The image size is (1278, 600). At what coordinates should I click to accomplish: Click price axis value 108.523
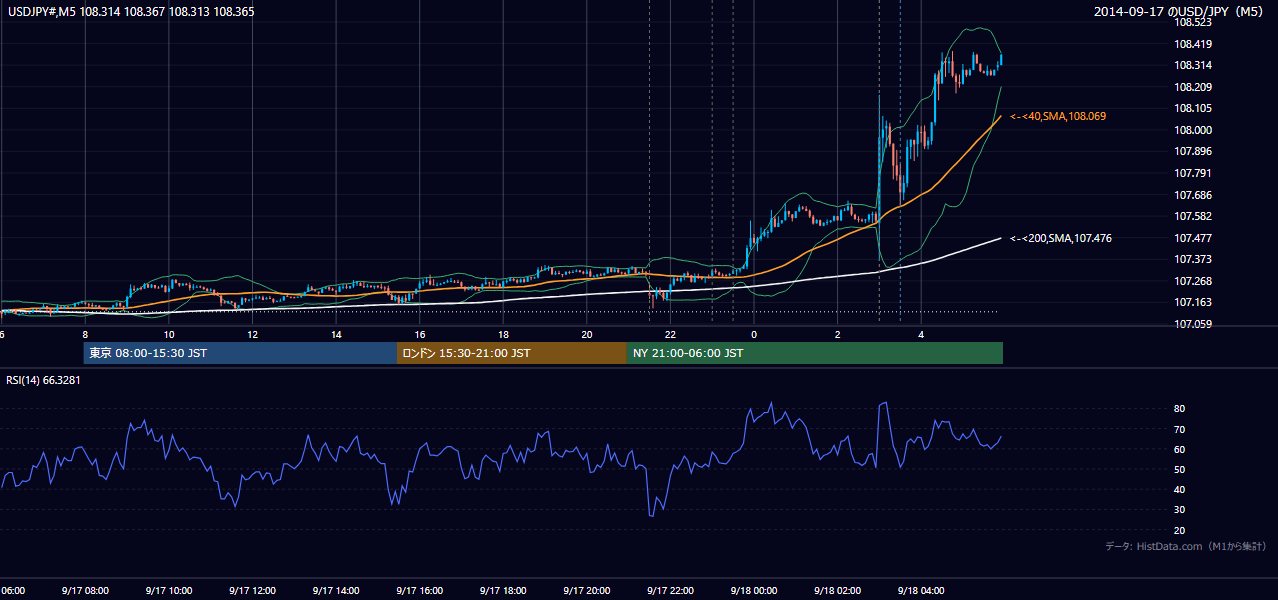tap(1193, 22)
